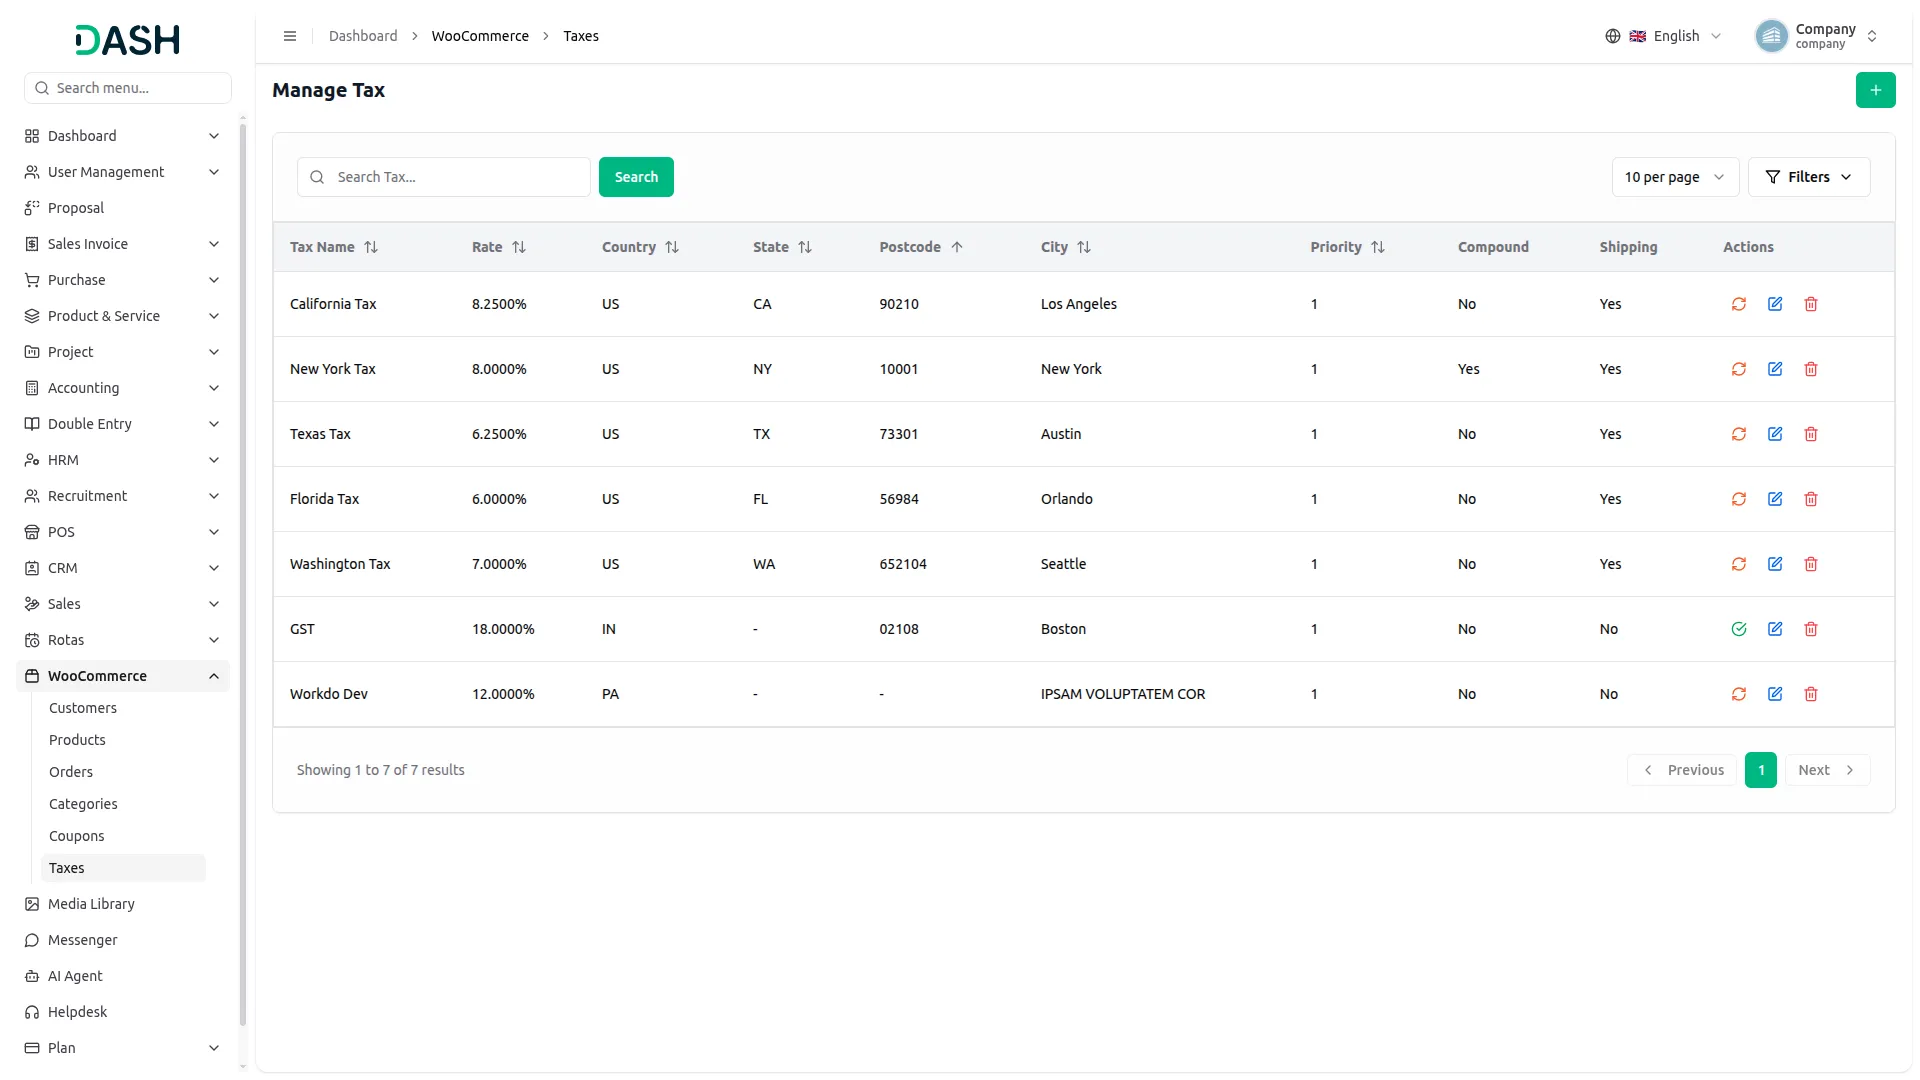Click the sync icon for Workdo Dev

(x=1739, y=694)
